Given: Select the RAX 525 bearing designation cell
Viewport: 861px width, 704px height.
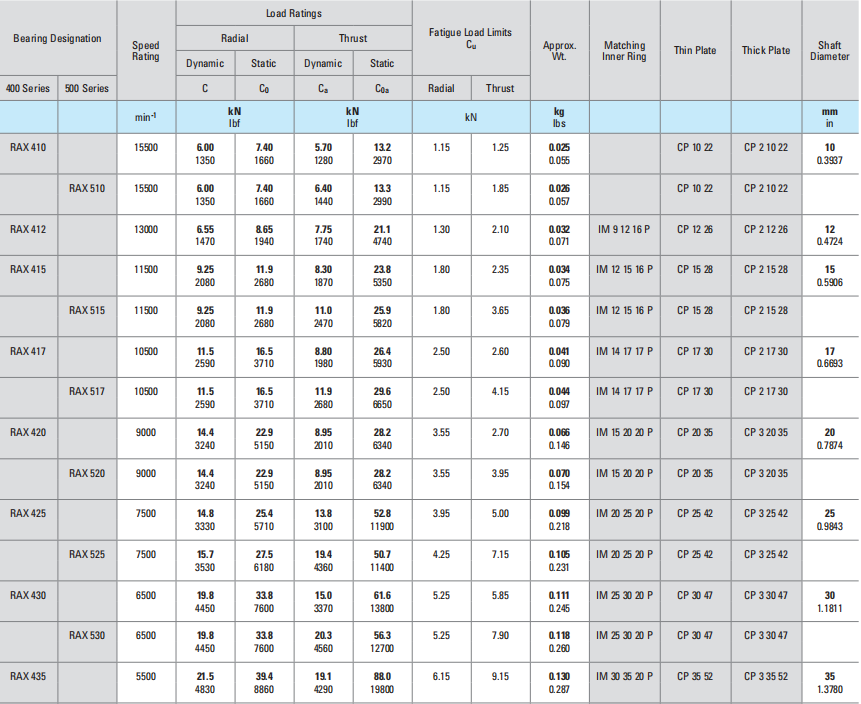Looking at the screenshot, I should point(88,554).
